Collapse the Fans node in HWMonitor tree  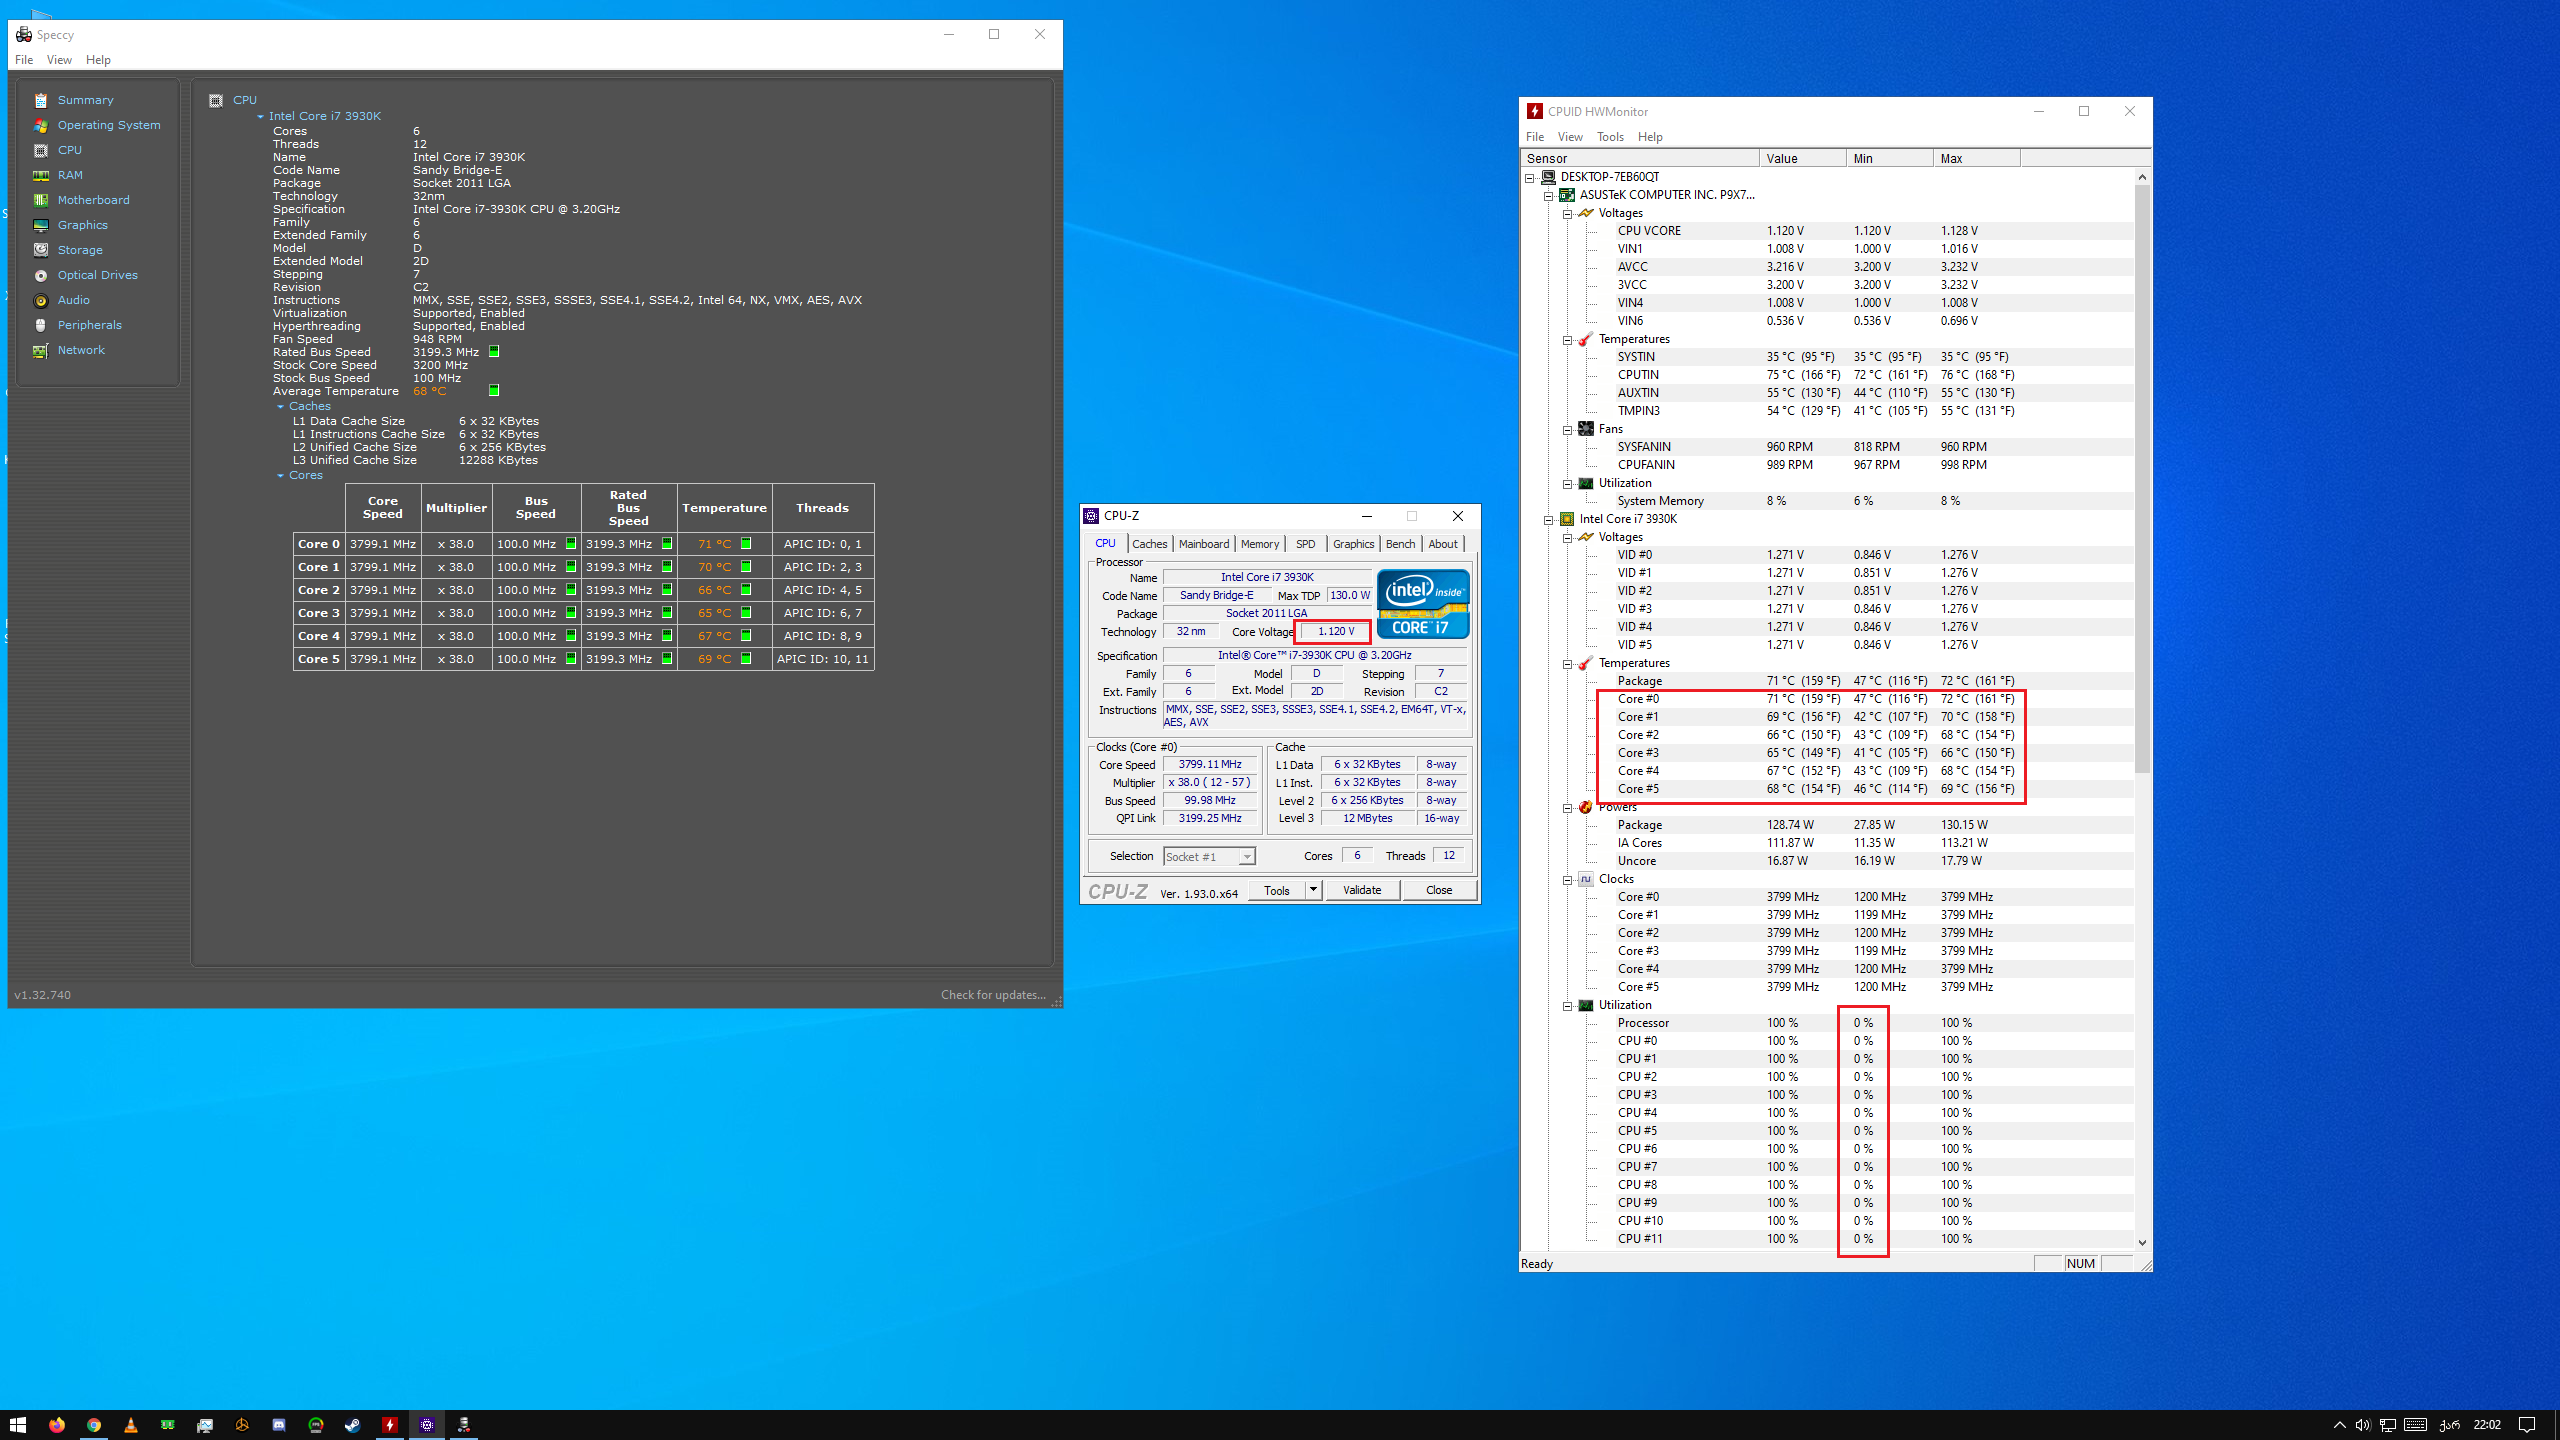[x=1568, y=430]
